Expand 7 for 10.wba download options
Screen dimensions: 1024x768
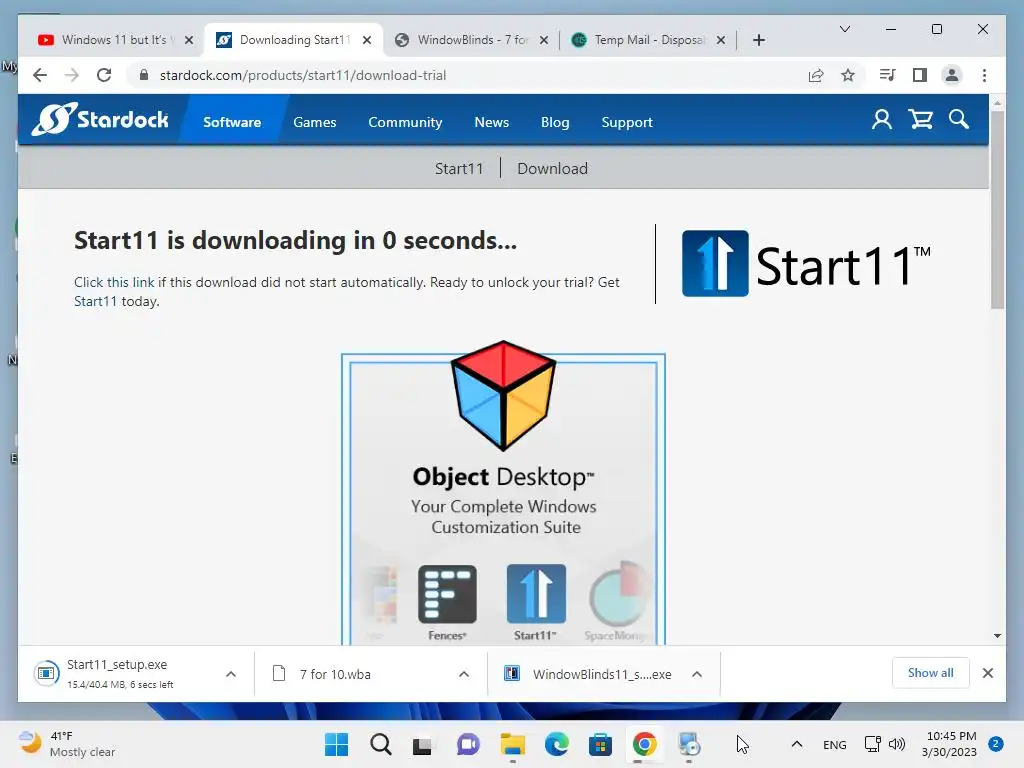tap(464, 674)
